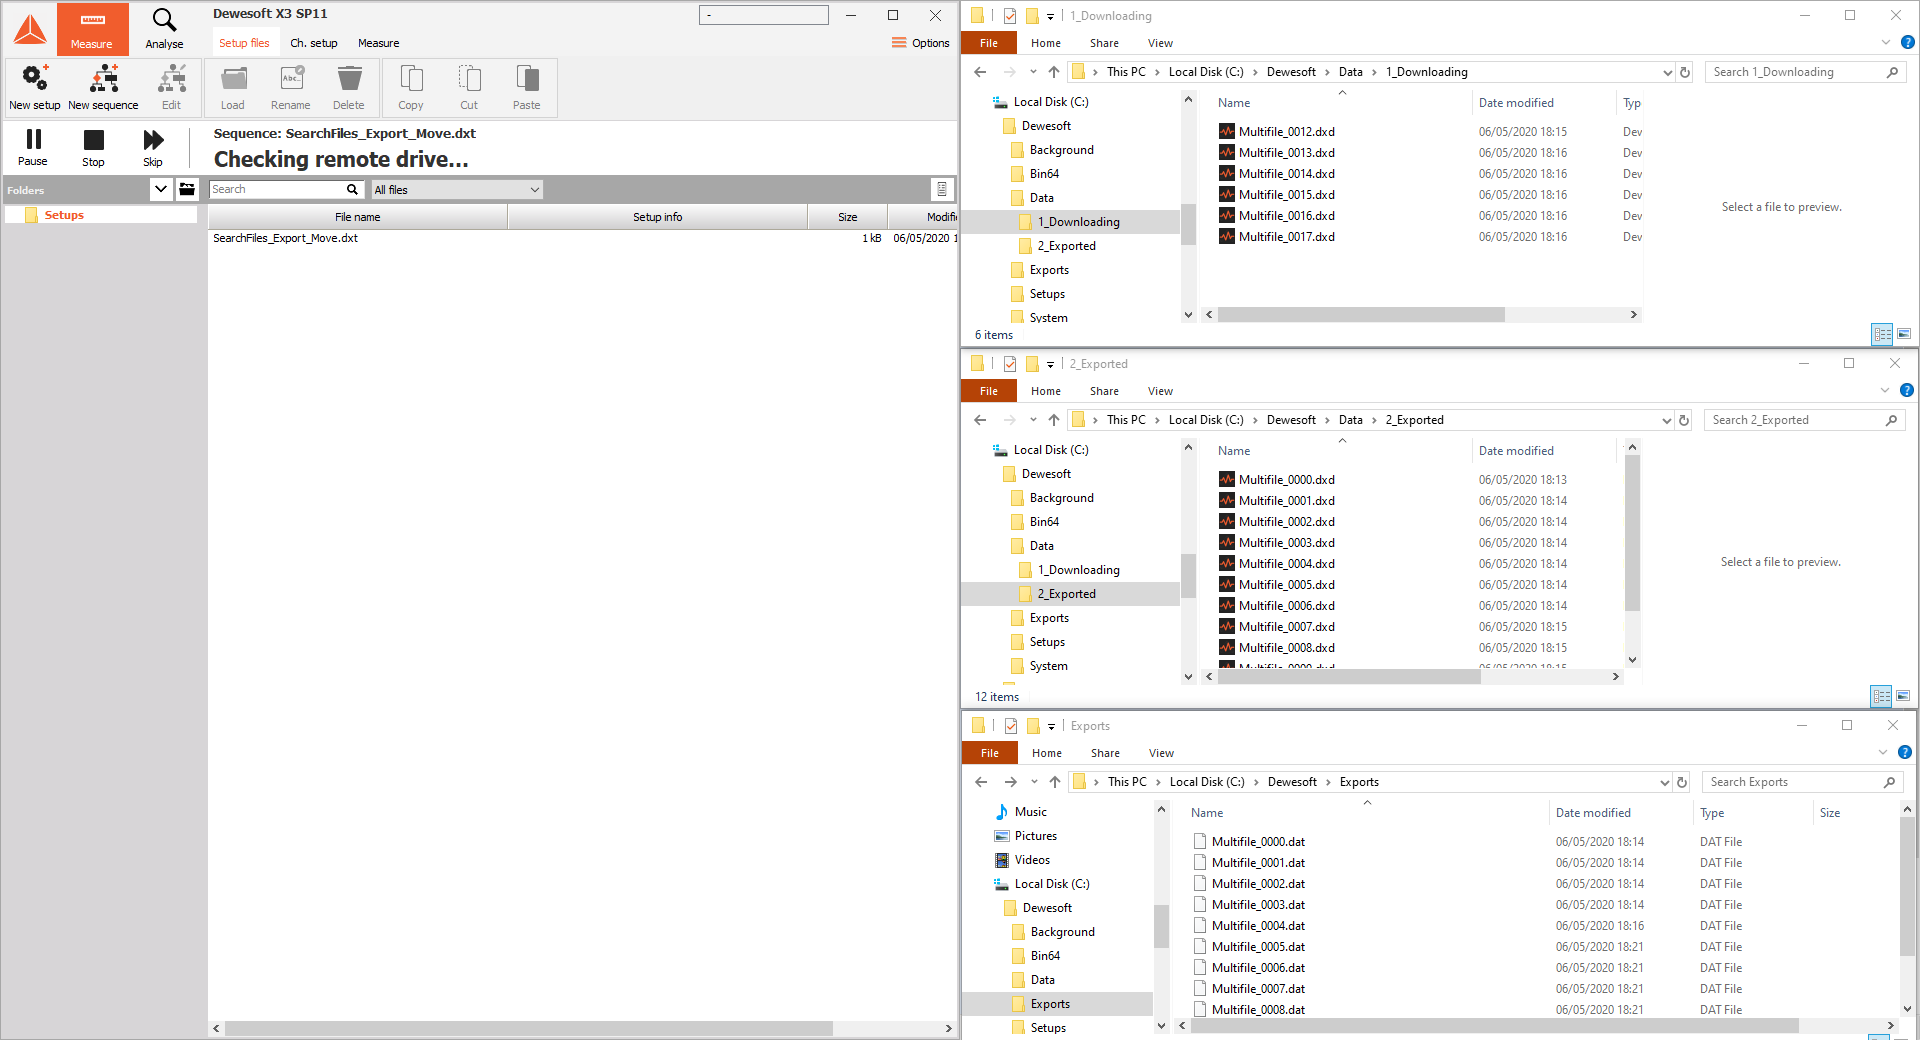This screenshot has width=1920, height=1040.
Task: Click the Edit setup icon
Action: pyautogui.click(x=172, y=87)
